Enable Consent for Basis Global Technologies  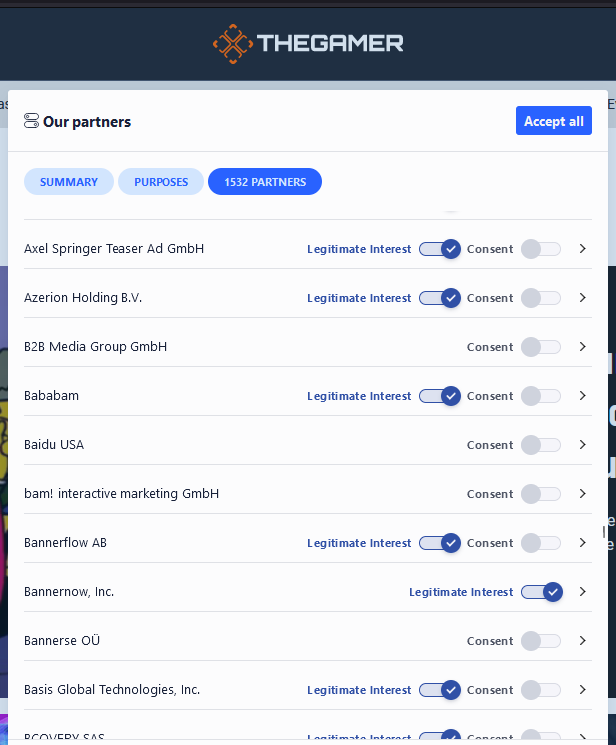[541, 690]
